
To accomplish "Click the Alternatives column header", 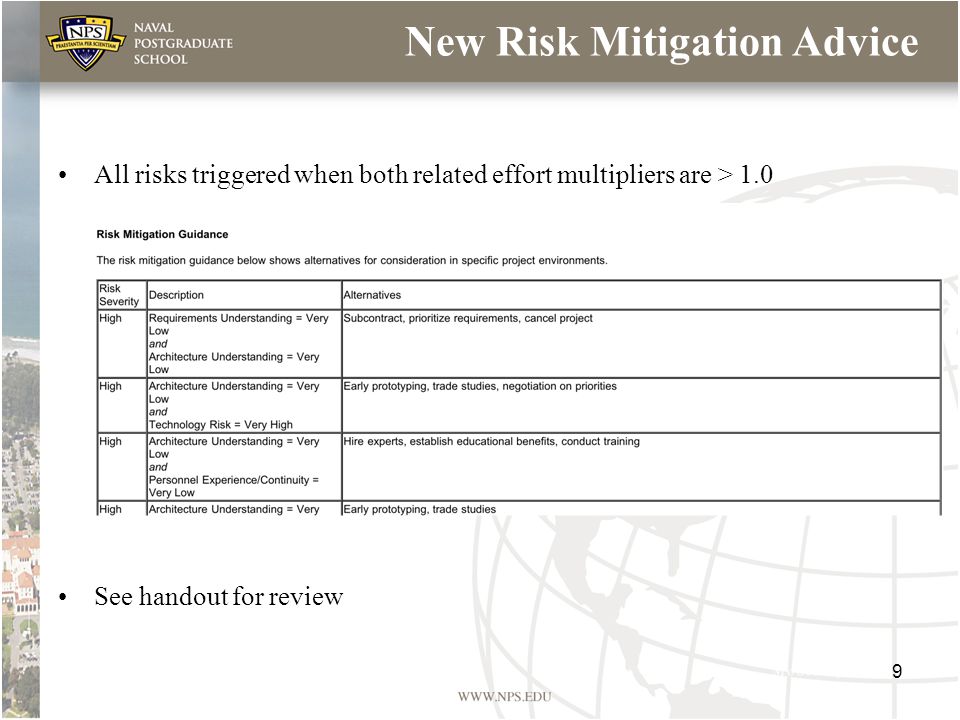I will point(641,295).
